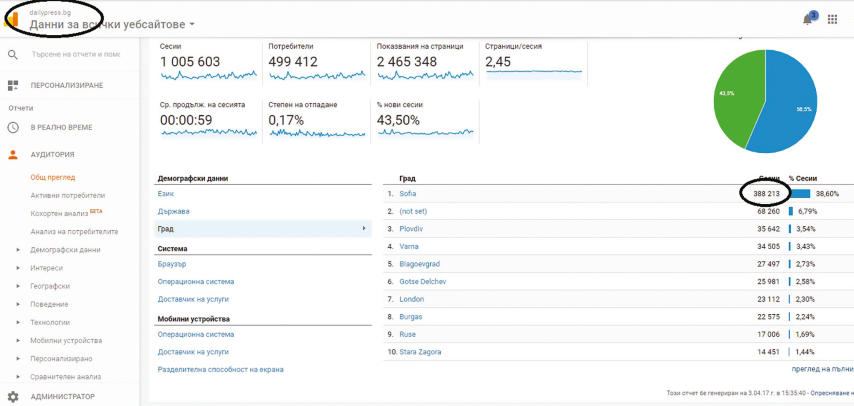This screenshot has height=406, width=854.
Task: Expand the Демографски данни sidebar section
Action: pyautogui.click(x=18, y=250)
